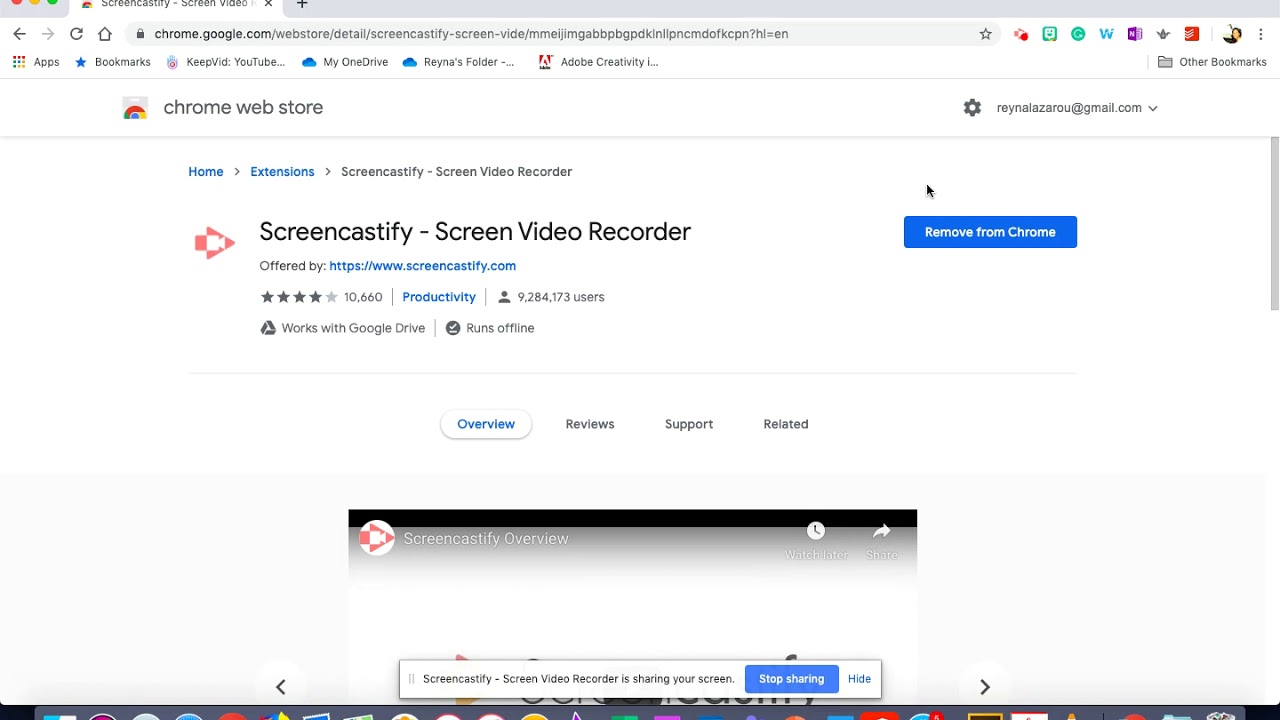Click the Screencastify extension logo
This screenshot has height=720, width=1280.
[x=214, y=243]
